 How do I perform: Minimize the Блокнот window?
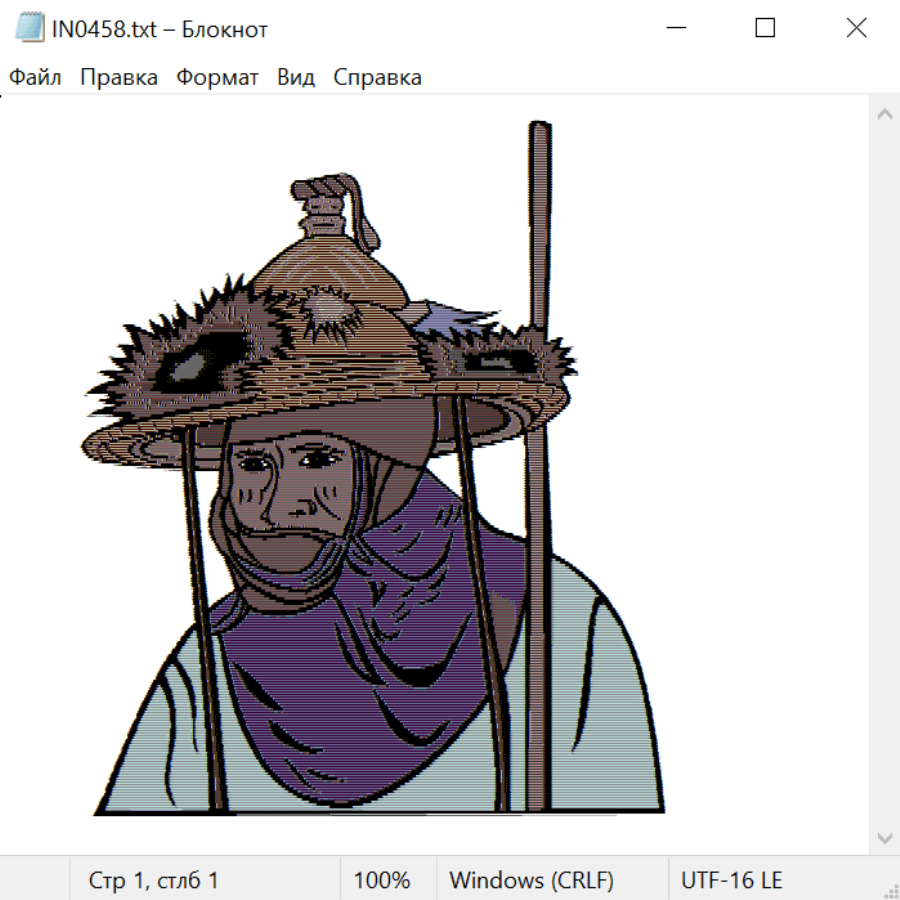(x=674, y=29)
